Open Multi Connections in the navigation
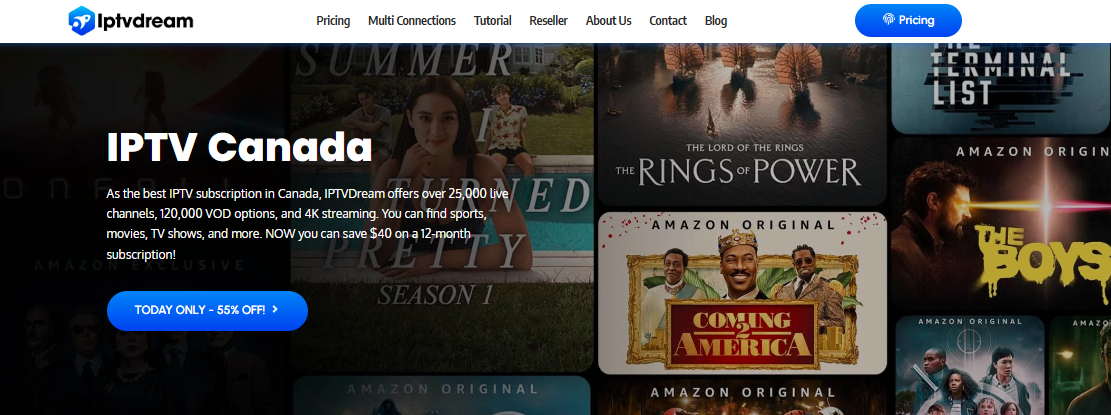The width and height of the screenshot is (1111, 415). pyautogui.click(x=412, y=21)
